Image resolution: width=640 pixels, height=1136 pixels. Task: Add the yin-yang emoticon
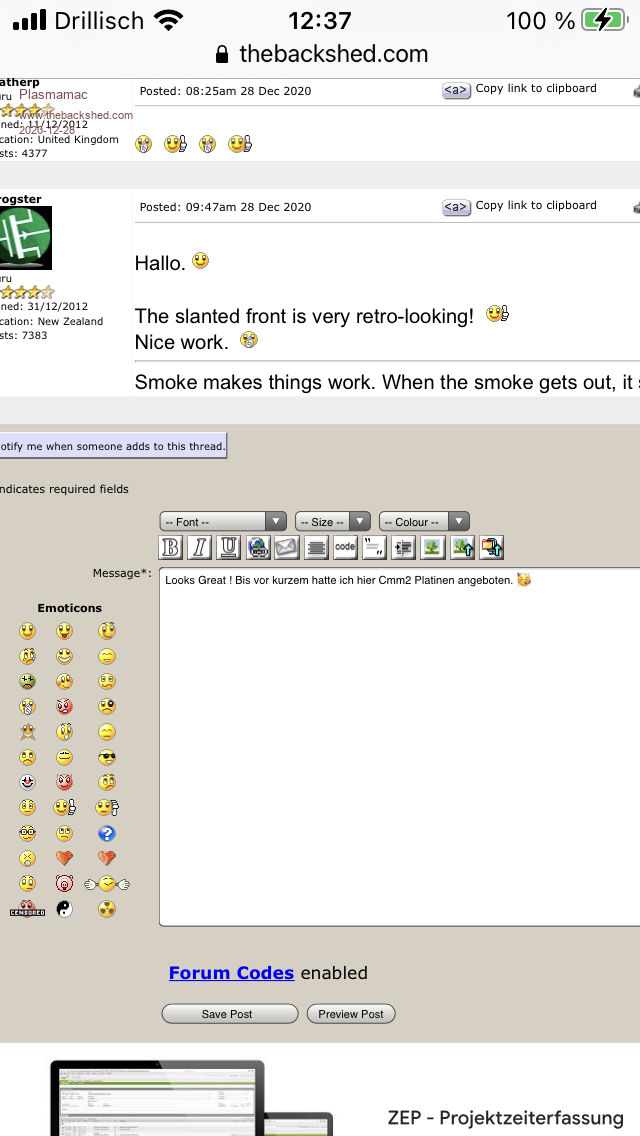(x=64, y=909)
